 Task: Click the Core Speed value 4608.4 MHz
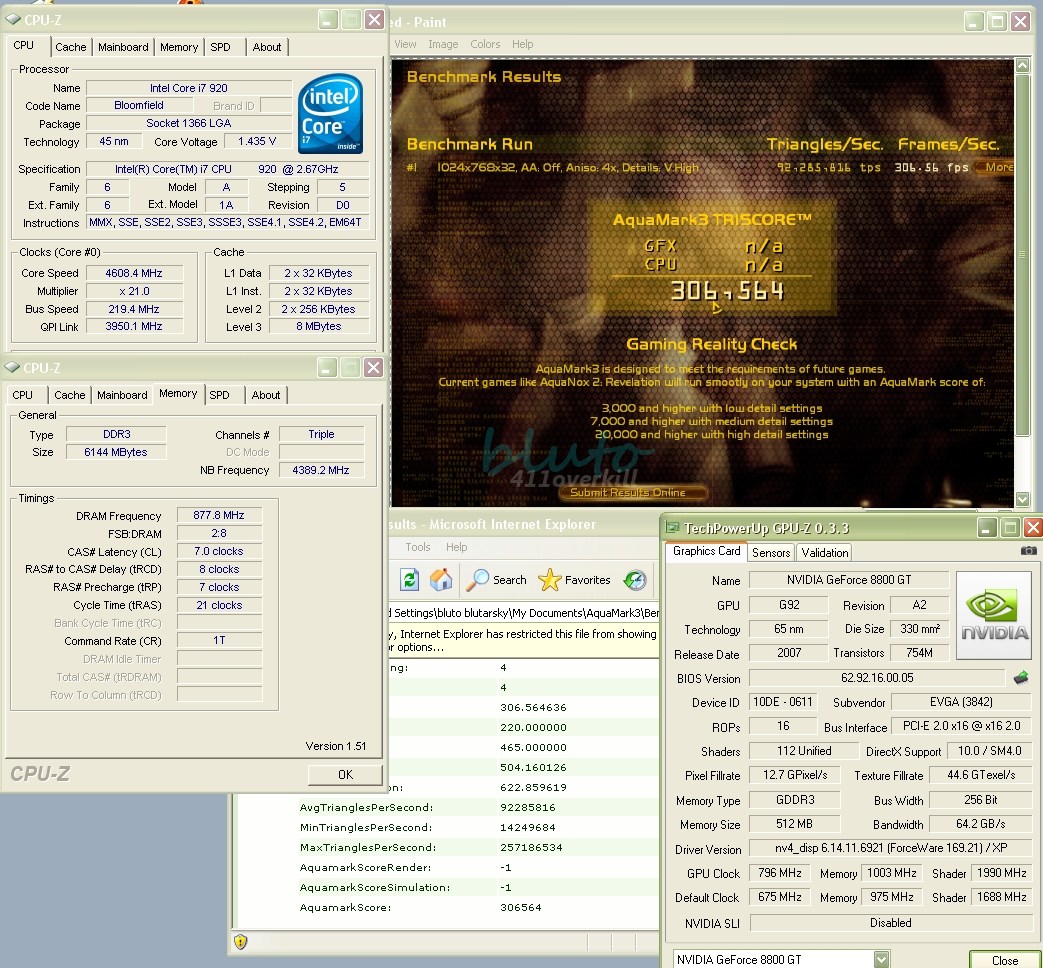click(x=134, y=273)
